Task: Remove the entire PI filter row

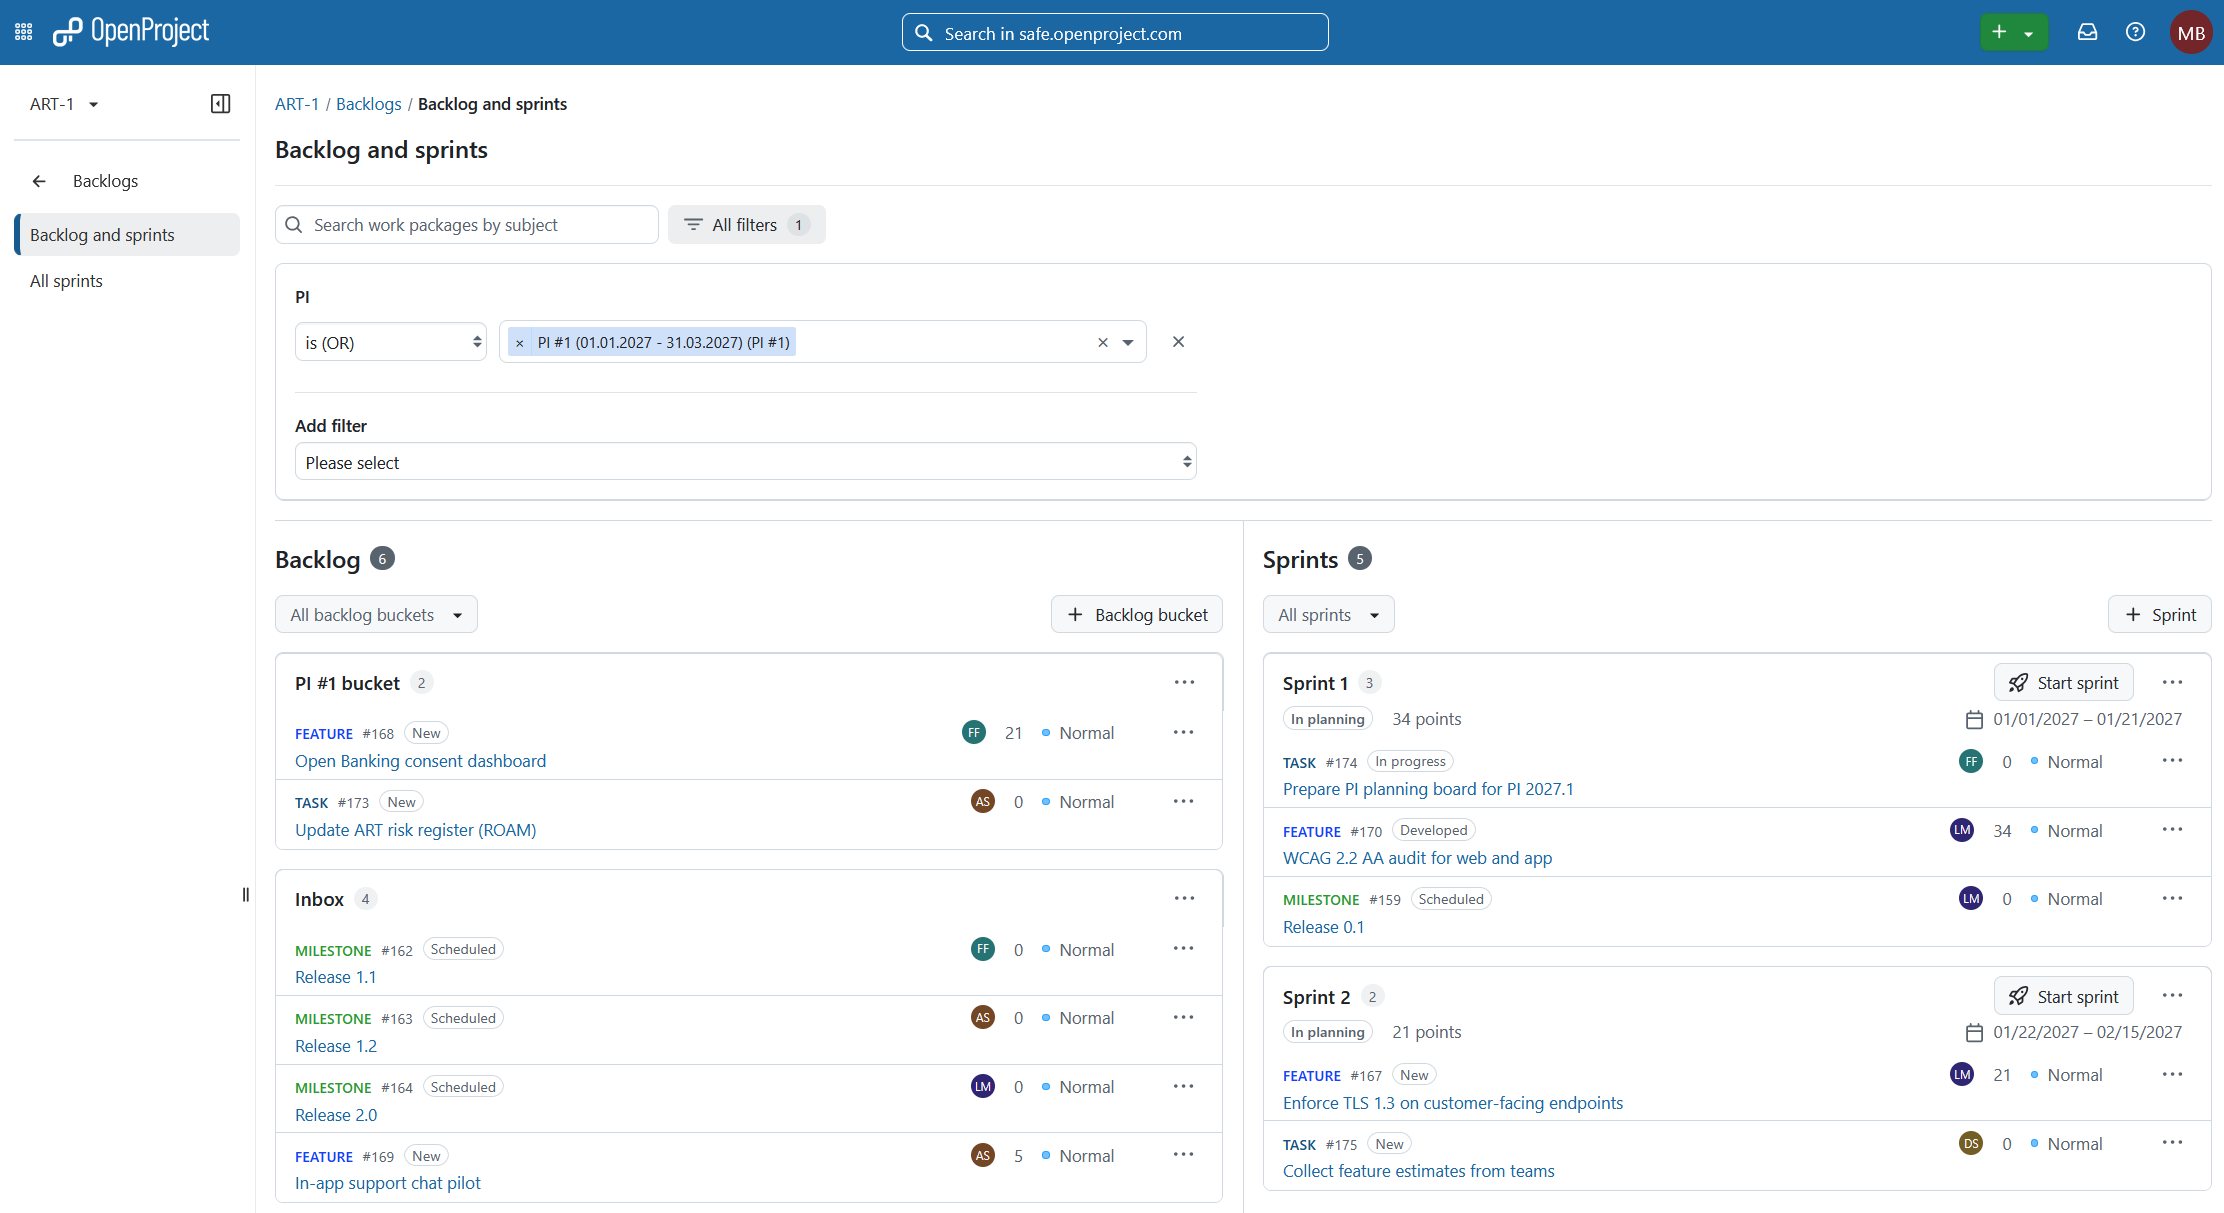Action: pos(1178,342)
